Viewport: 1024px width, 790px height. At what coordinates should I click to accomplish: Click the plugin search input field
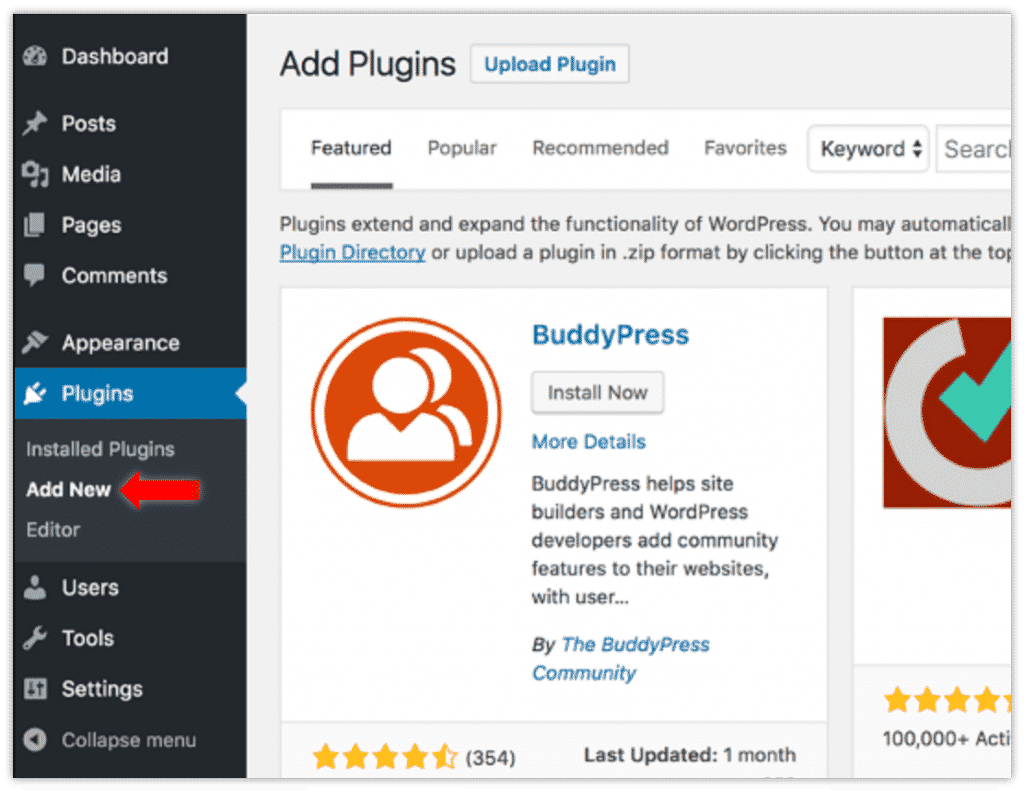tap(974, 149)
